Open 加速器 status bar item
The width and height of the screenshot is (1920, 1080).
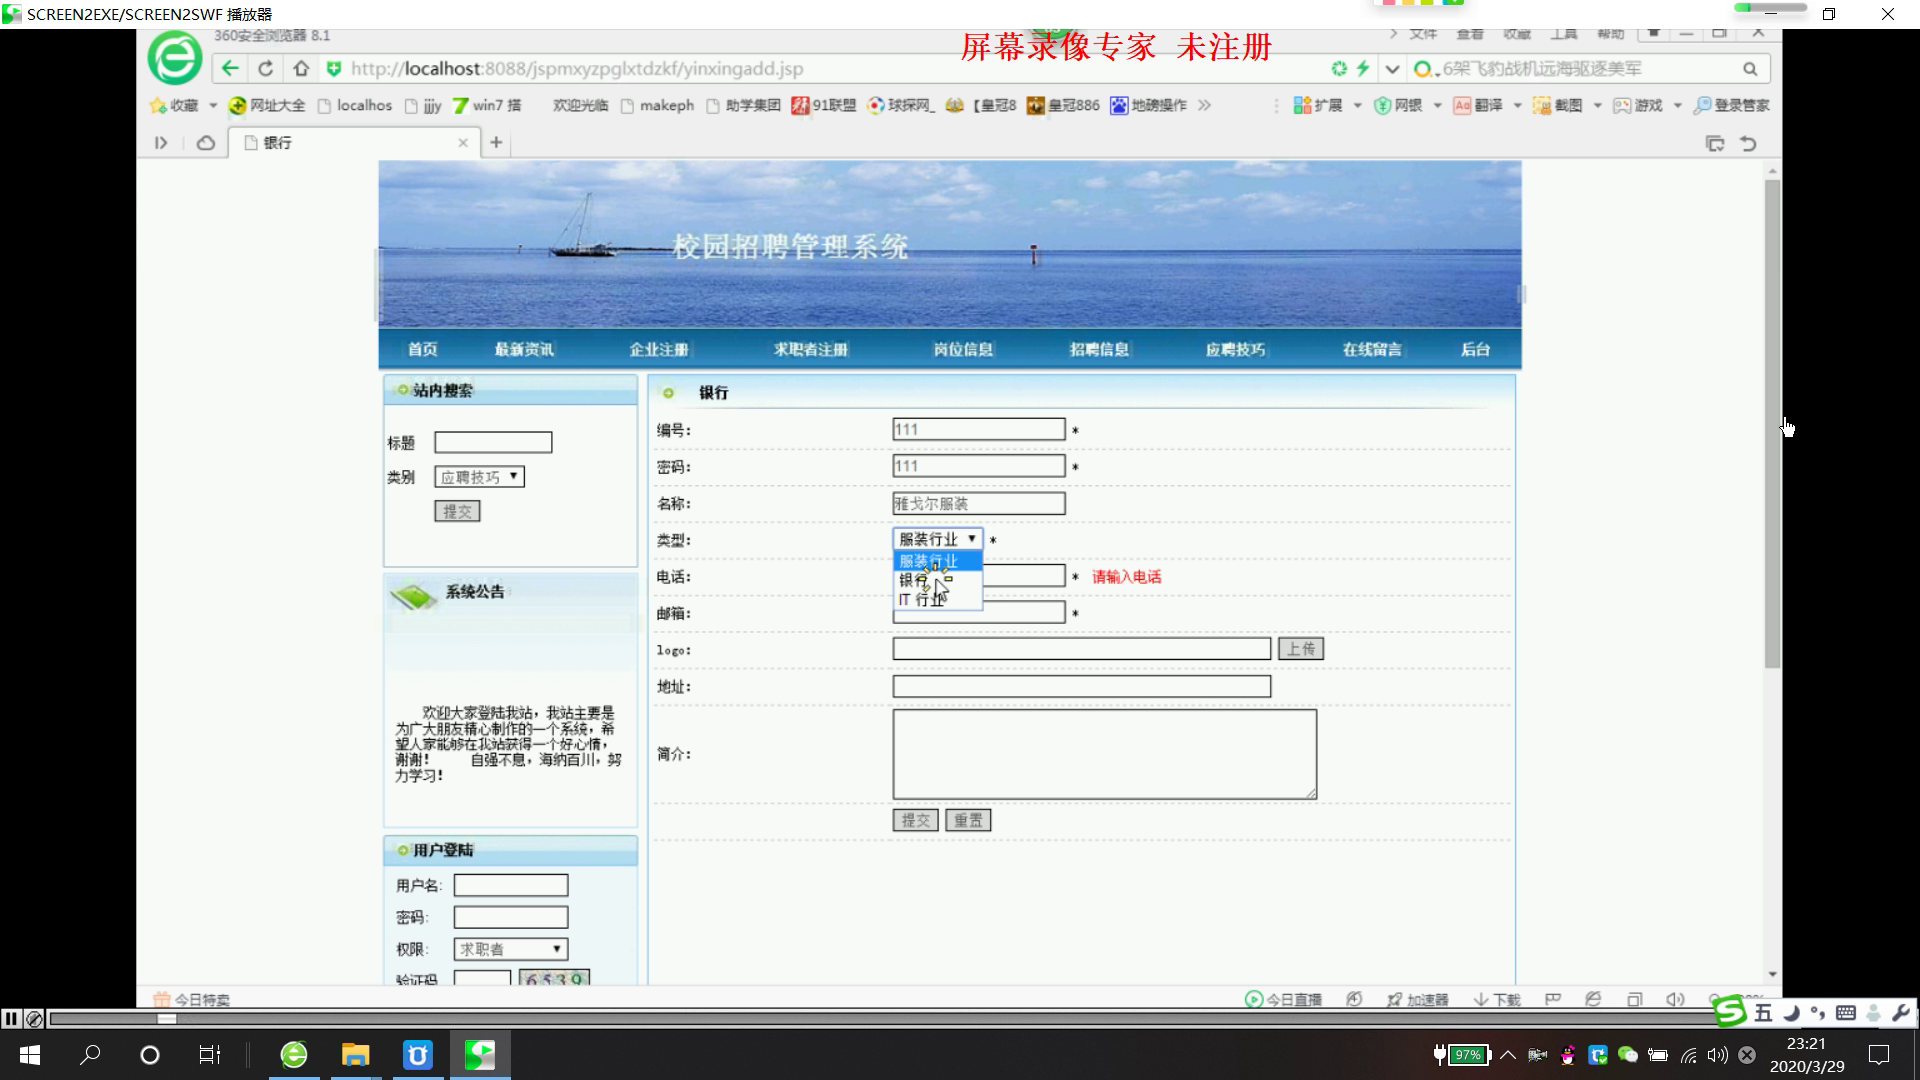(x=1417, y=999)
